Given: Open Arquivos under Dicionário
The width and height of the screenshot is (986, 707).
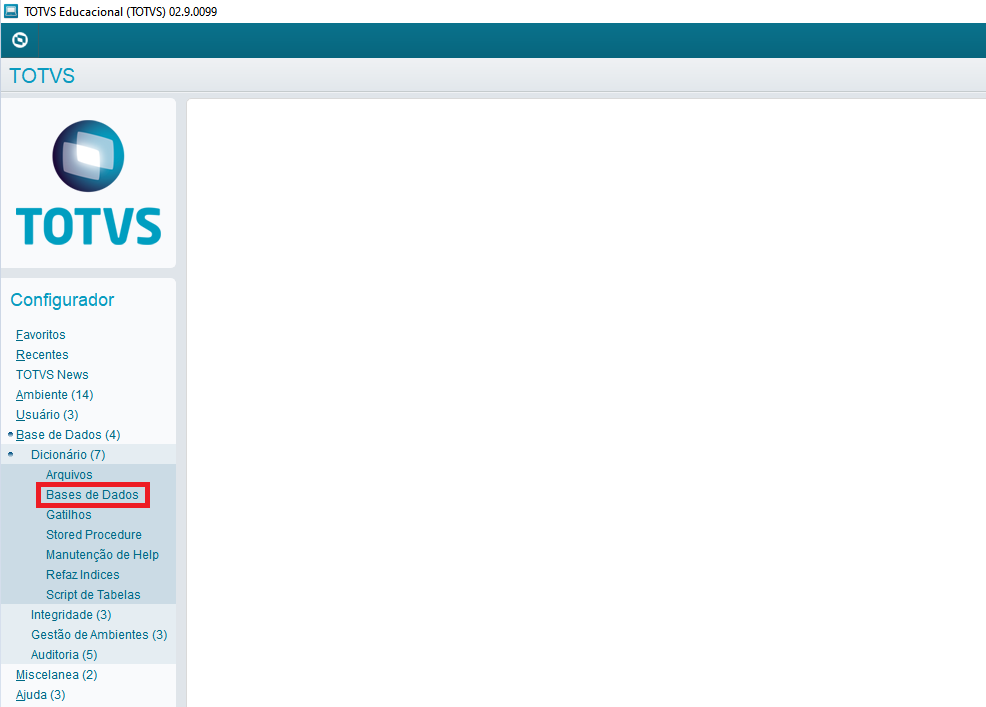Looking at the screenshot, I should point(69,475).
